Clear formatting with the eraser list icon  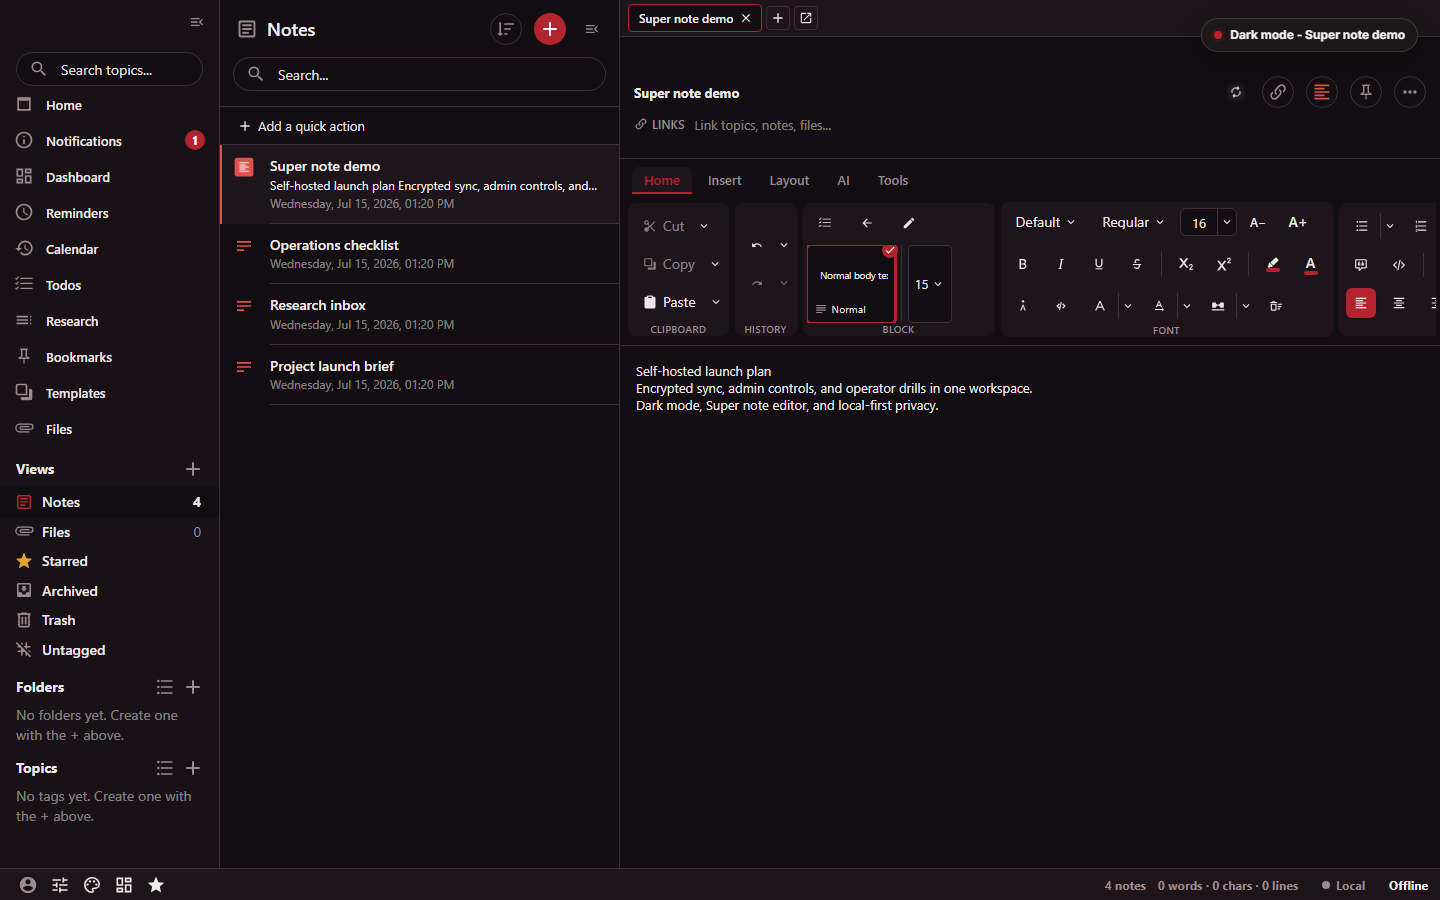[x=1276, y=306]
